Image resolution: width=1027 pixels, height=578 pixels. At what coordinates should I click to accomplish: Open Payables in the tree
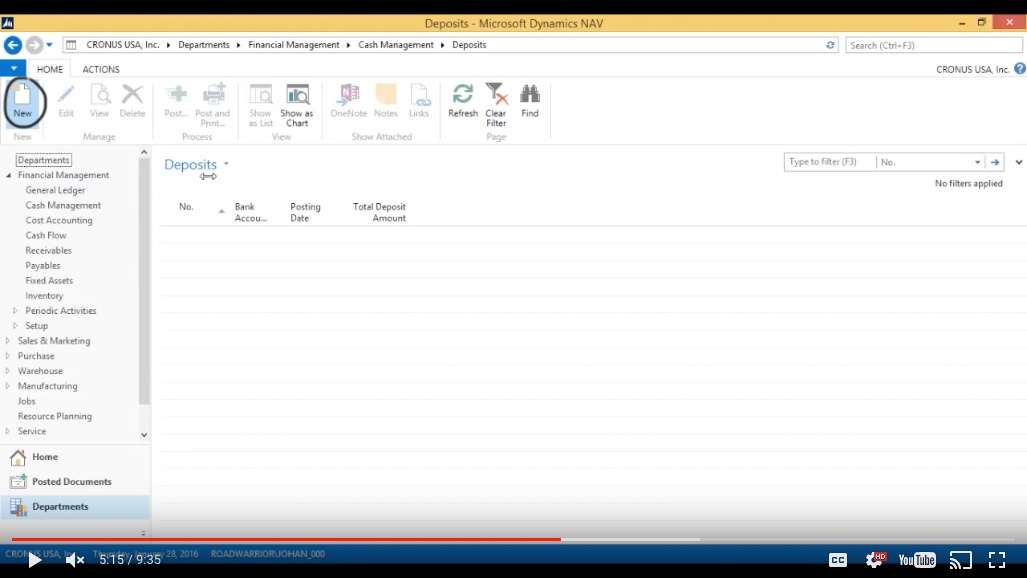(x=43, y=265)
